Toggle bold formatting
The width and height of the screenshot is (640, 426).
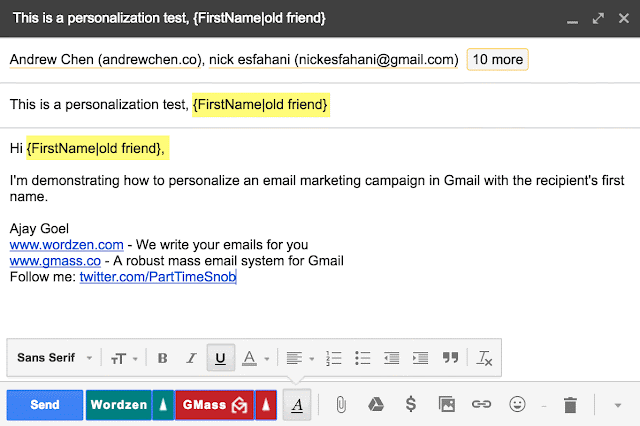[163, 358]
